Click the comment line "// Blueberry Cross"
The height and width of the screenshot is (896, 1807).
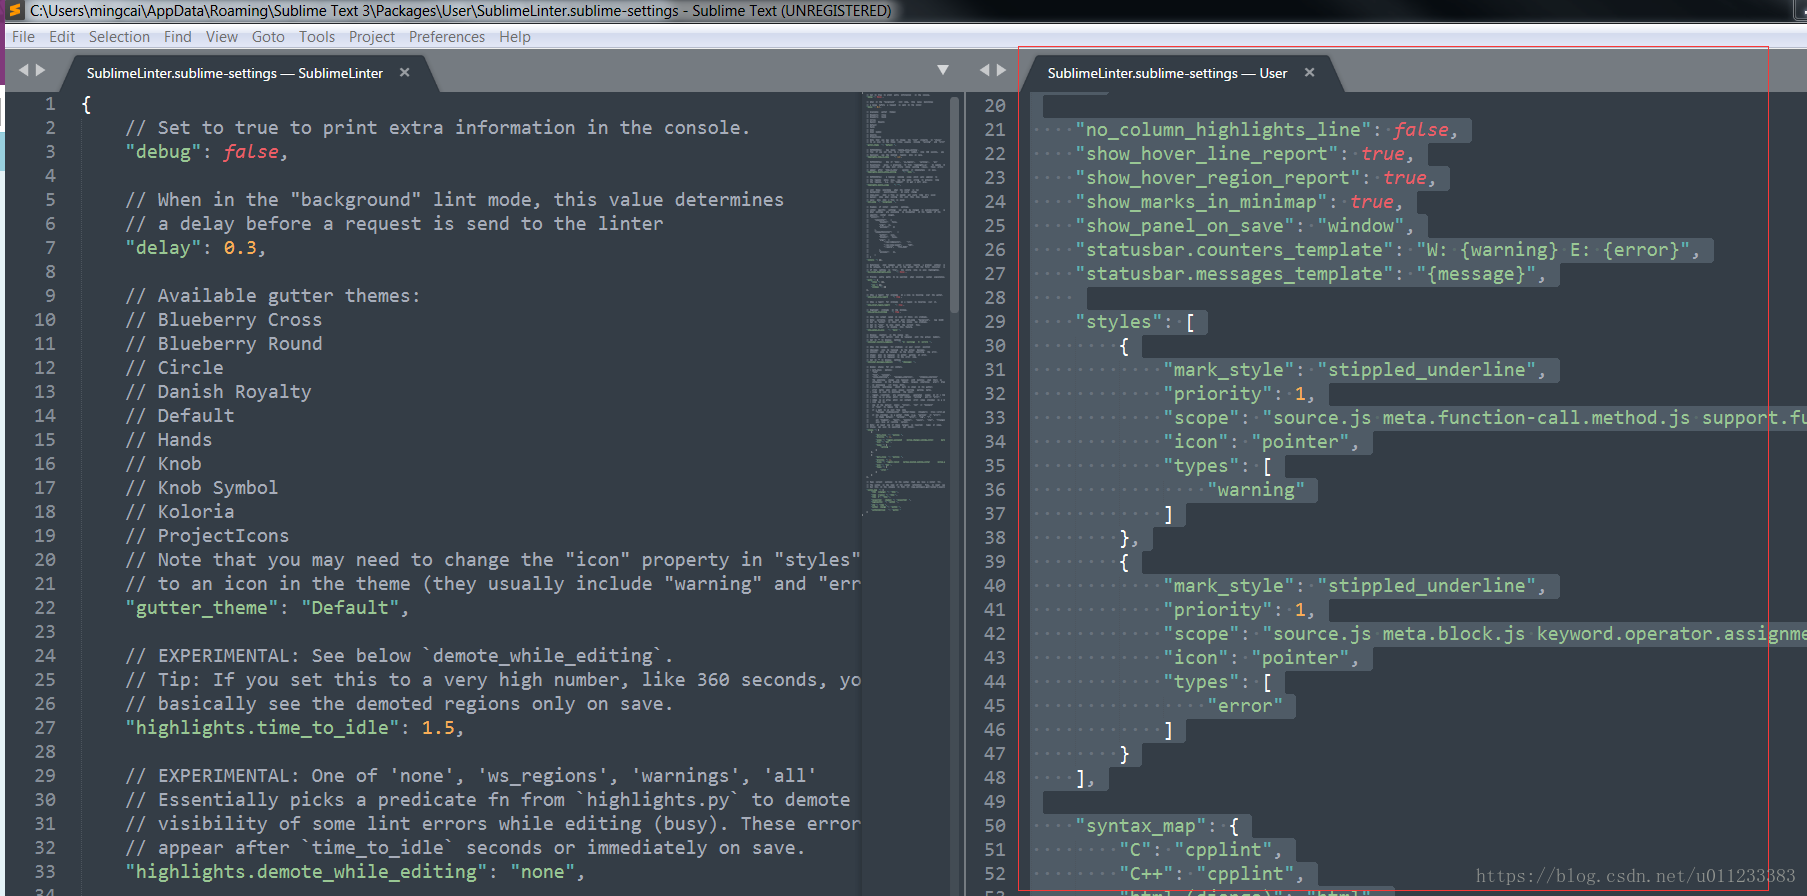(224, 320)
